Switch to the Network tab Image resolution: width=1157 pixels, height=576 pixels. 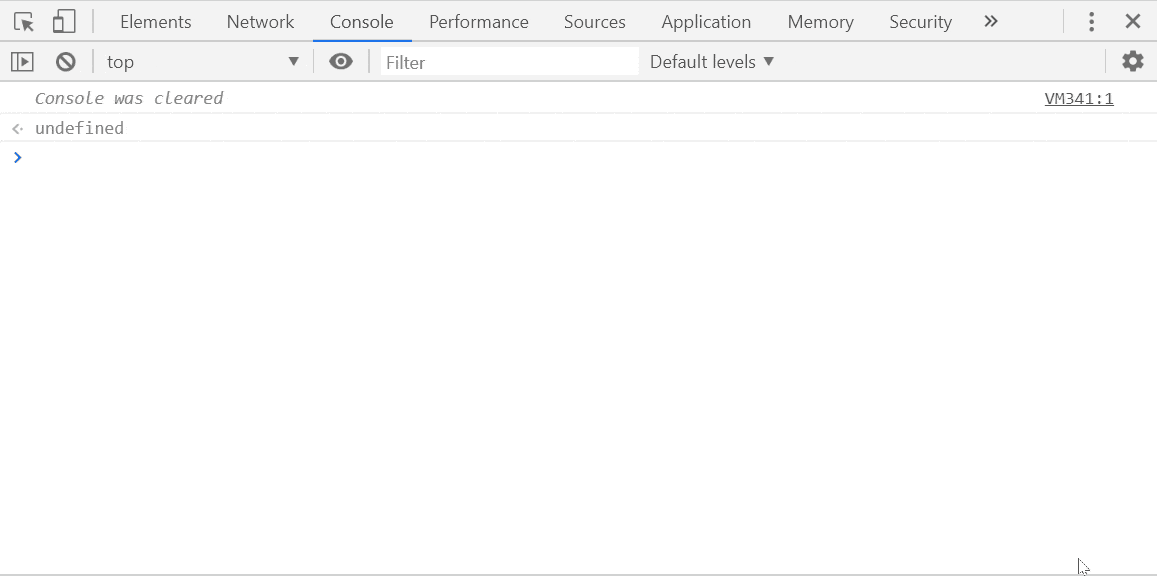point(260,22)
